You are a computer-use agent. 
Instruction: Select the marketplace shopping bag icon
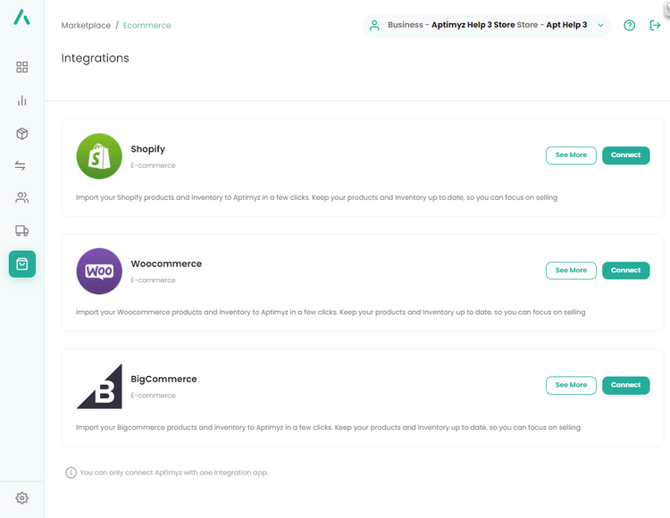coord(22,264)
